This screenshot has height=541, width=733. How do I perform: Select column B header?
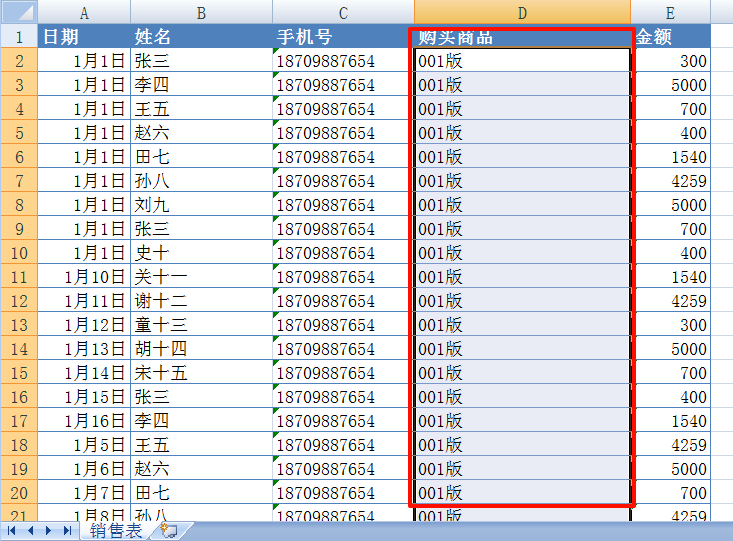(201, 12)
